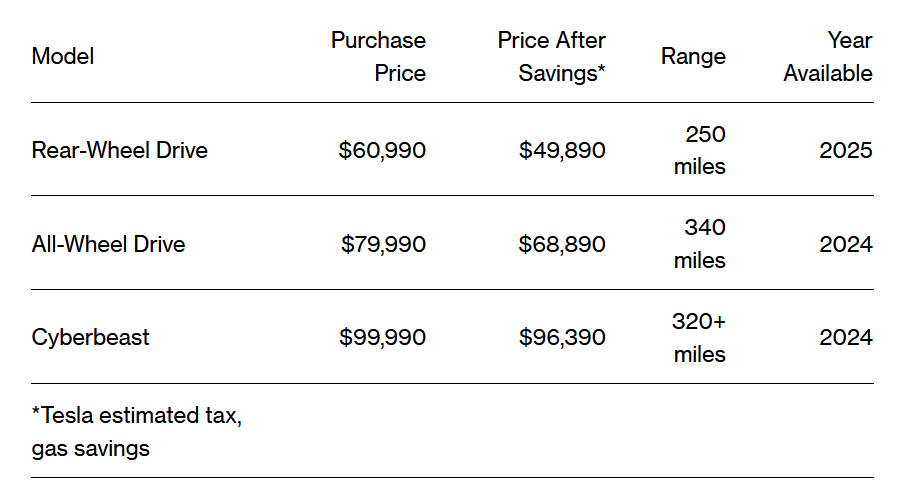The image size is (909, 498).
Task: Select the All-Wheel Drive model name
Action: click(108, 244)
